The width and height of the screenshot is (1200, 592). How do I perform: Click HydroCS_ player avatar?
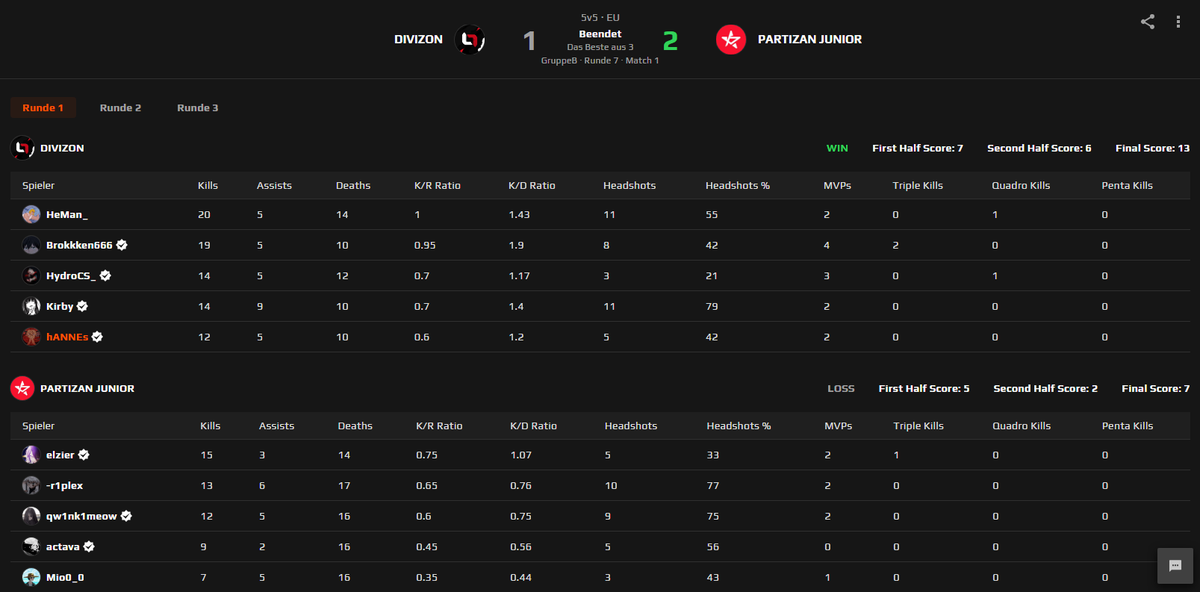pos(31,276)
